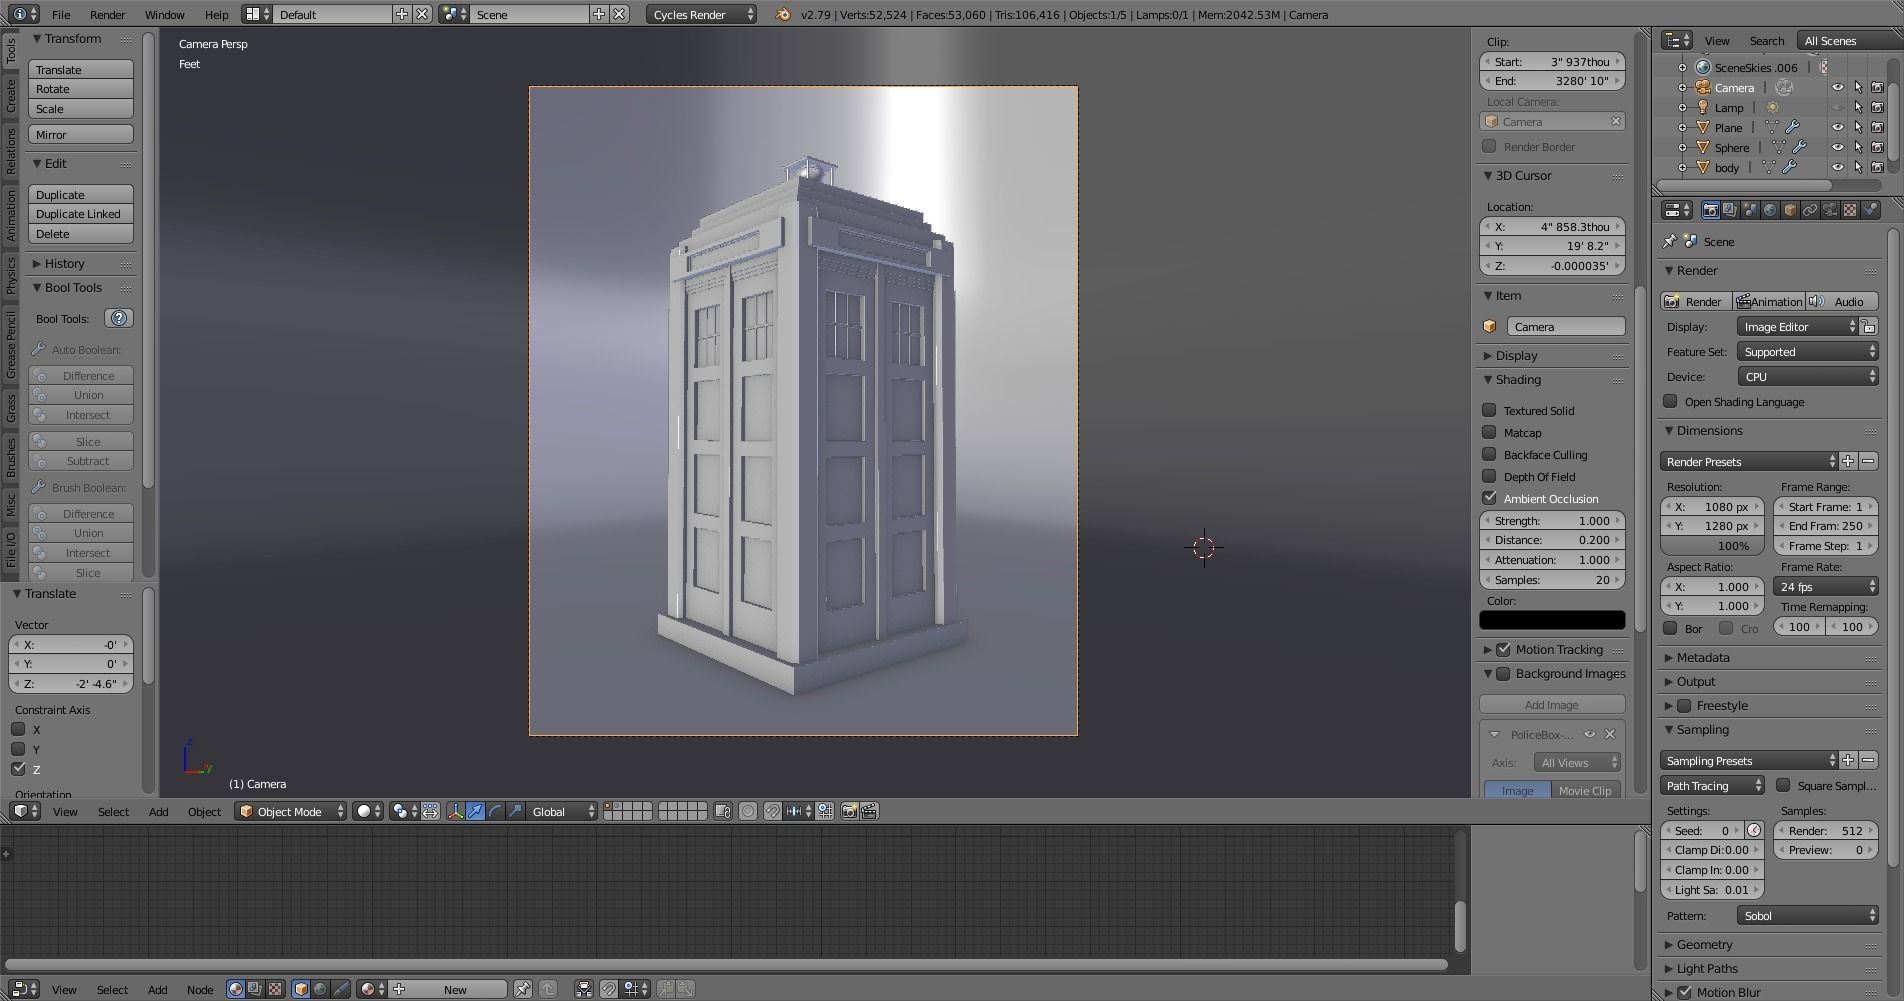This screenshot has width=1904, height=1001.
Task: Disable Ambient Occlusion checkbox
Action: [1489, 498]
